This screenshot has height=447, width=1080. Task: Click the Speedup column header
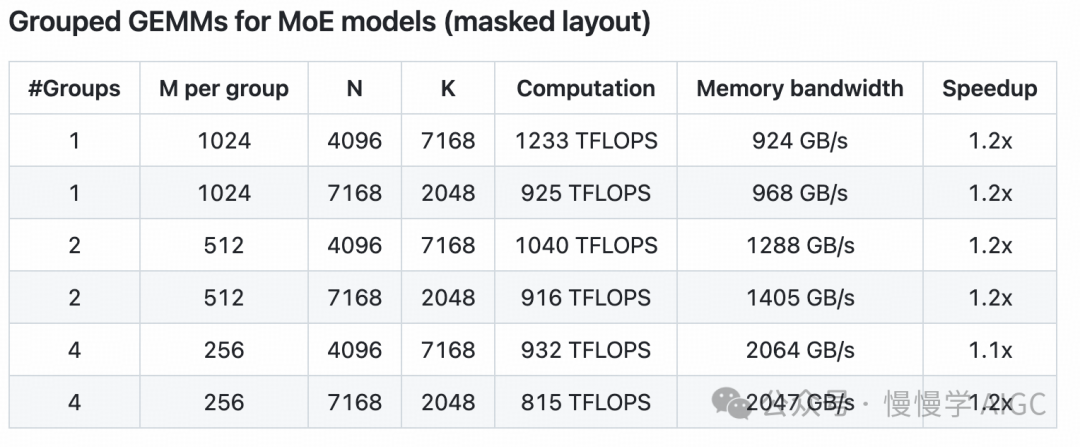point(990,88)
